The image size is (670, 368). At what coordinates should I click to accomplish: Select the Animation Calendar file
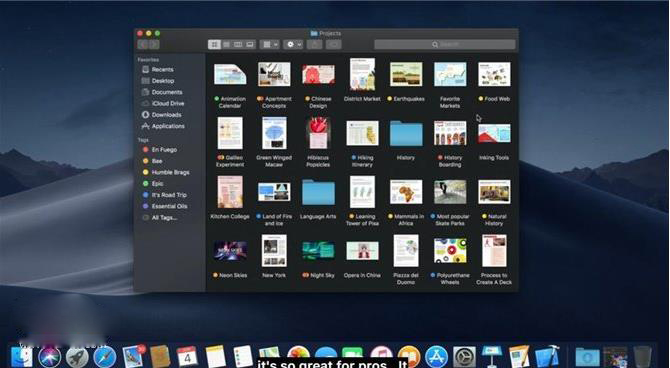click(230, 74)
